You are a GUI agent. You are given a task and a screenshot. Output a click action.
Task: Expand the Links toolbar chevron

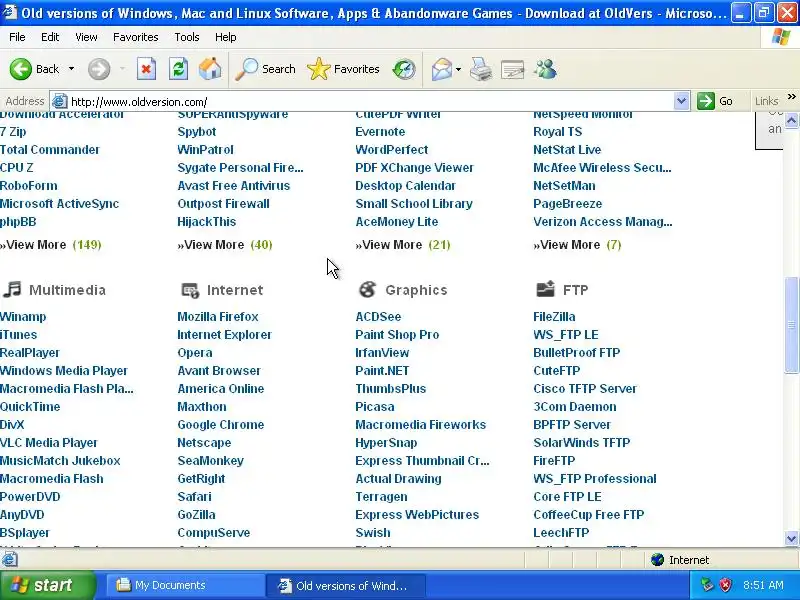791,97
